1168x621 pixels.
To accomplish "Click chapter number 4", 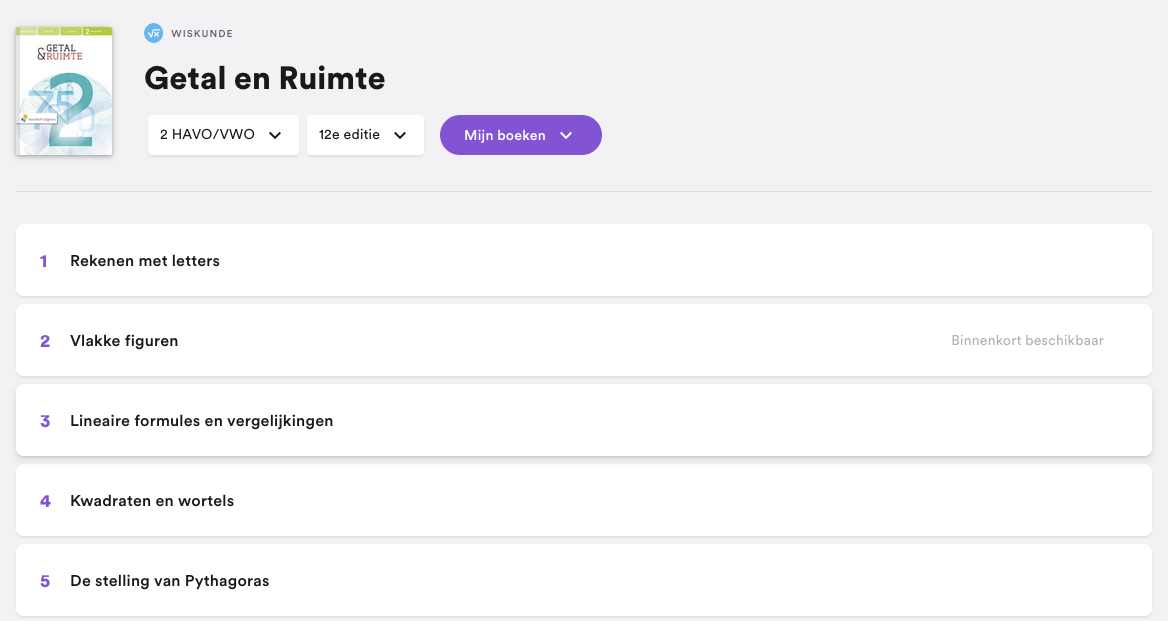I will (45, 501).
